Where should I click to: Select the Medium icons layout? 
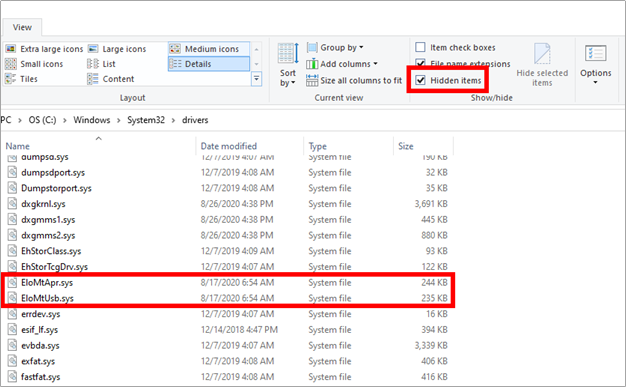[x=209, y=49]
